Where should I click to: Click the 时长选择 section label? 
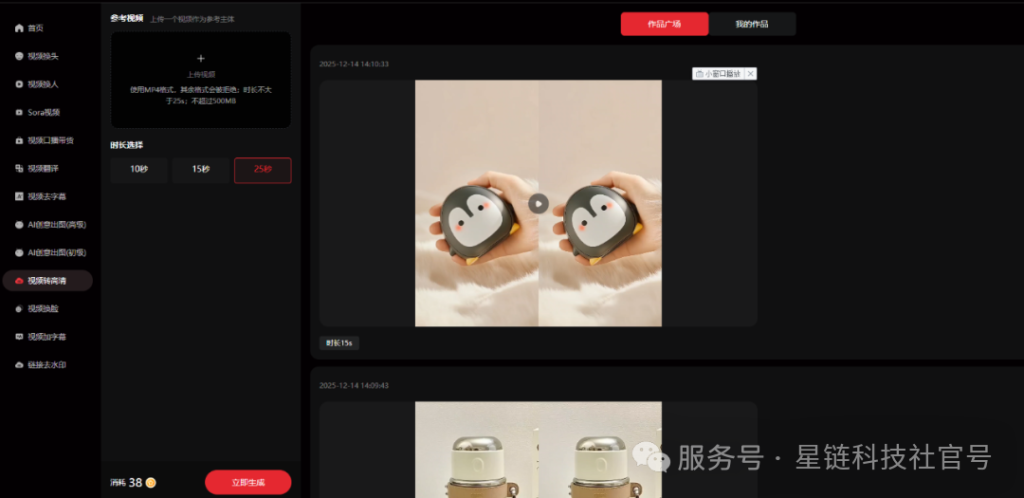[127, 145]
